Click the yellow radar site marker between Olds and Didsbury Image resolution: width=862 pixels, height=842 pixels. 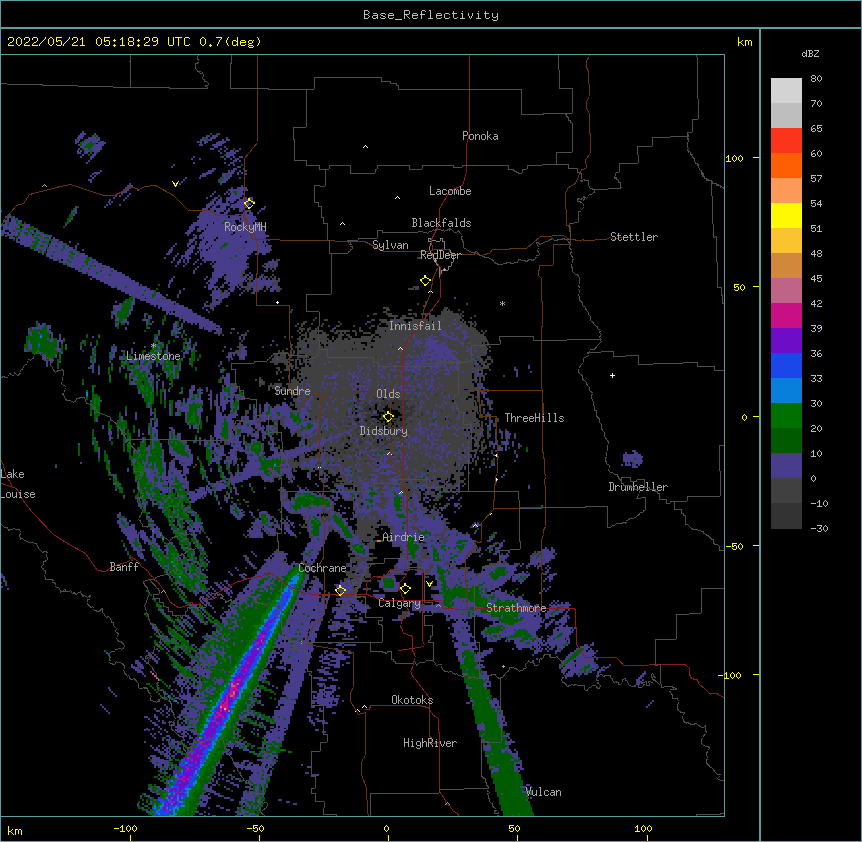point(388,416)
